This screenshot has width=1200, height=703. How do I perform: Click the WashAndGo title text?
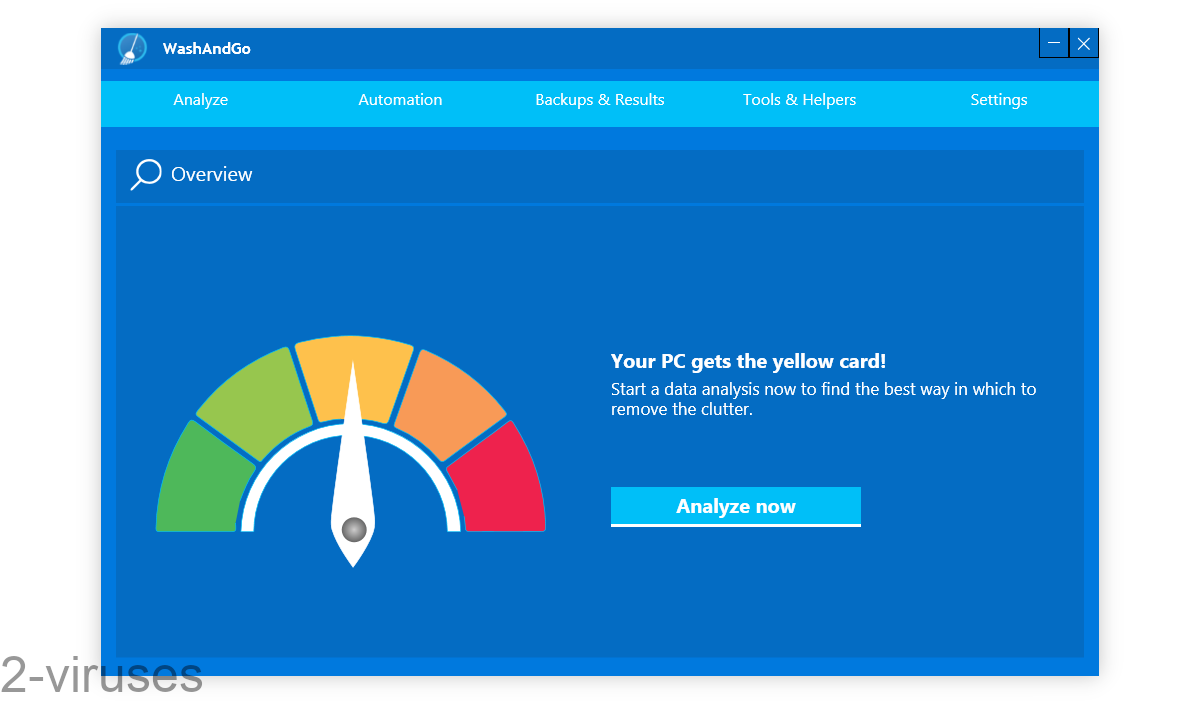point(207,48)
